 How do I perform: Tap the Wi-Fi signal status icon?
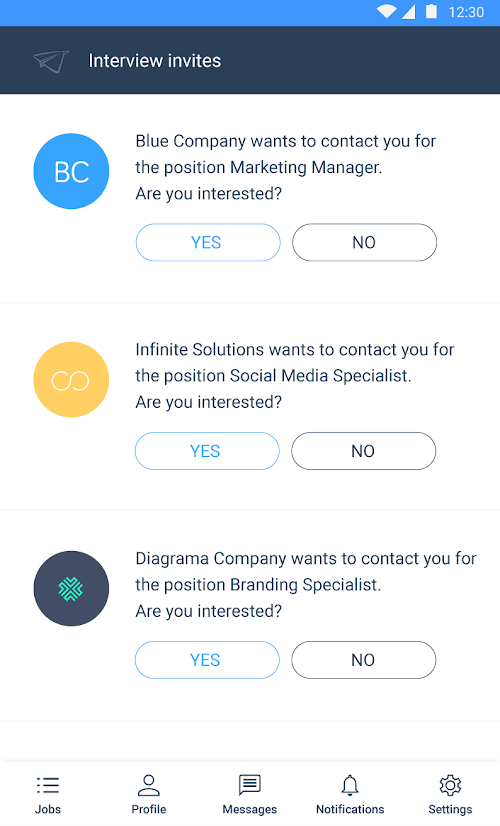coord(387,12)
